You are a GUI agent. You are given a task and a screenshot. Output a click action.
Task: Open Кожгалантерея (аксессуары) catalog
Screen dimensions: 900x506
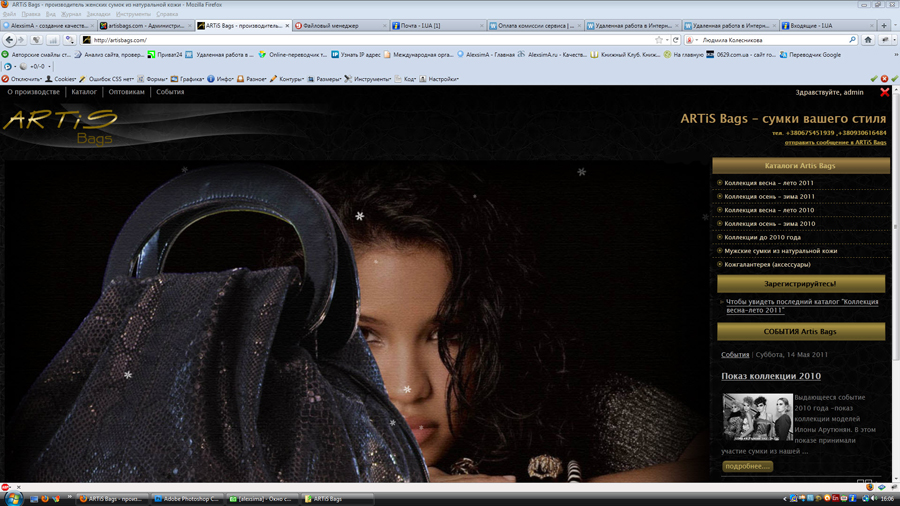click(x=767, y=265)
